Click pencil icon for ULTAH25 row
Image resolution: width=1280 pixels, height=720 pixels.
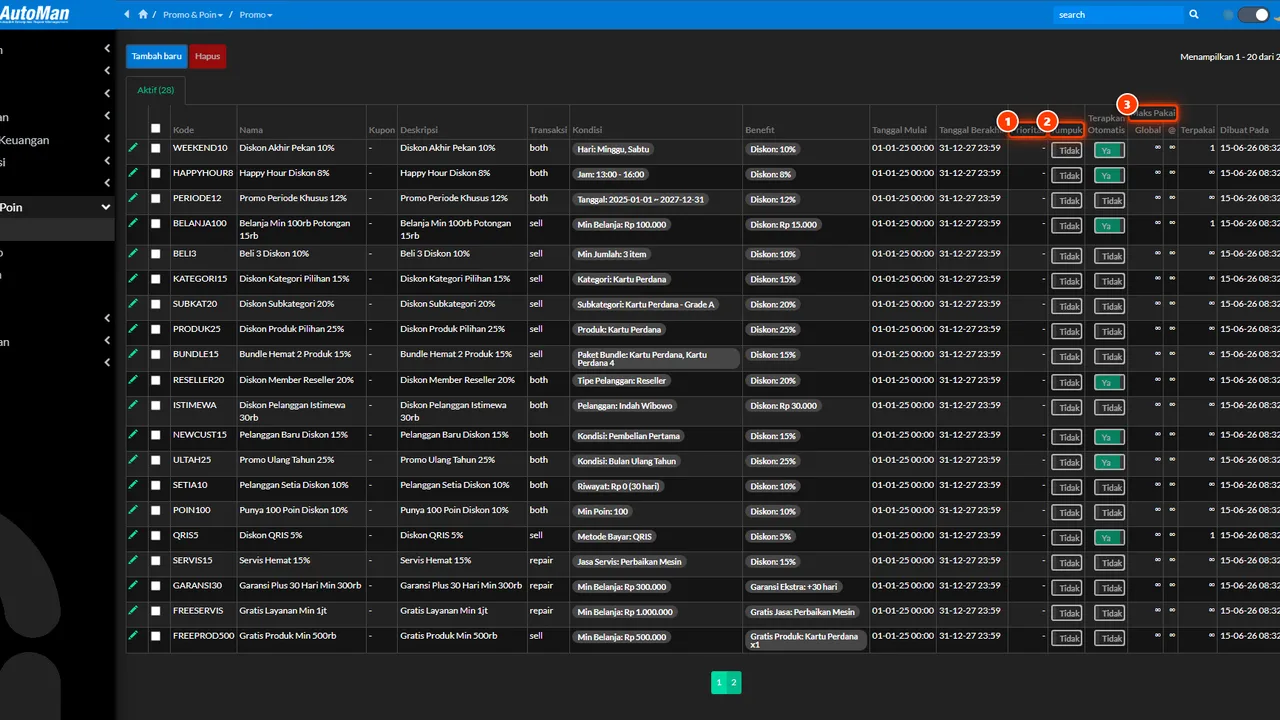pyautogui.click(x=133, y=459)
